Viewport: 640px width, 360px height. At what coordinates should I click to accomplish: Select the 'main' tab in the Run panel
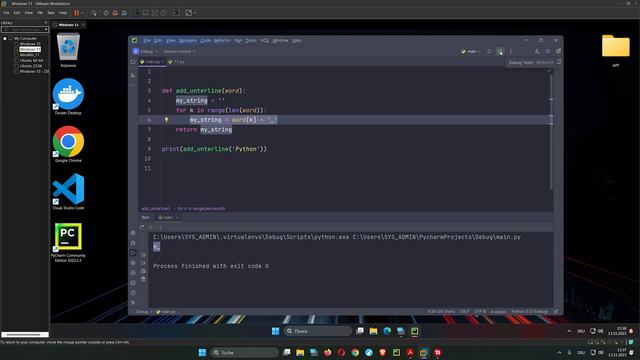click(x=168, y=218)
